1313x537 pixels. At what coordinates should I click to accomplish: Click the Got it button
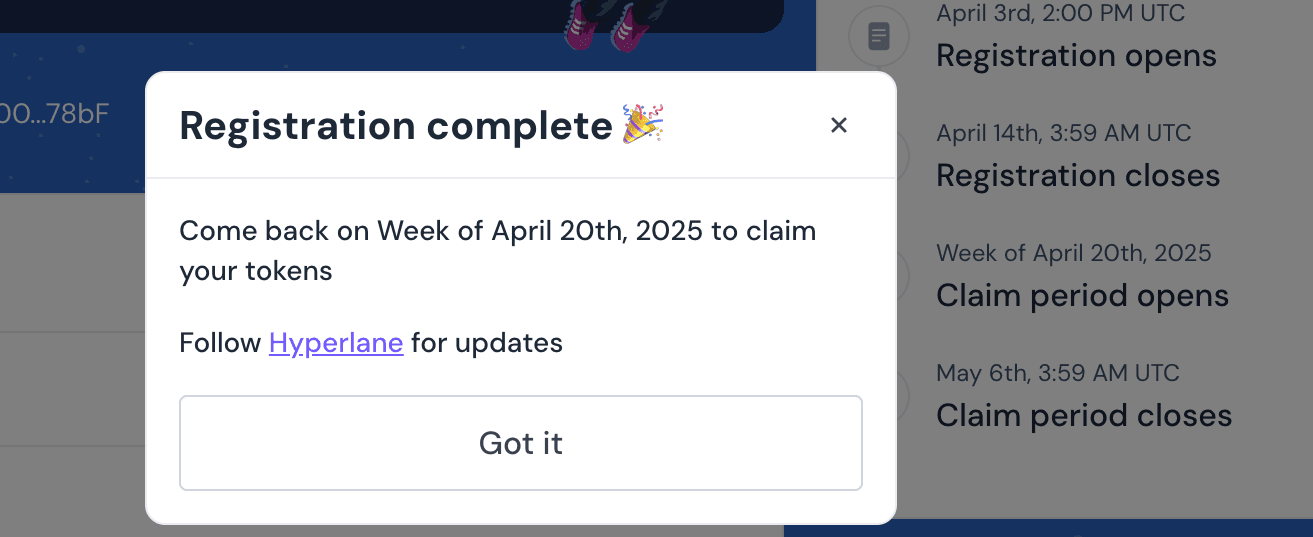pos(521,443)
